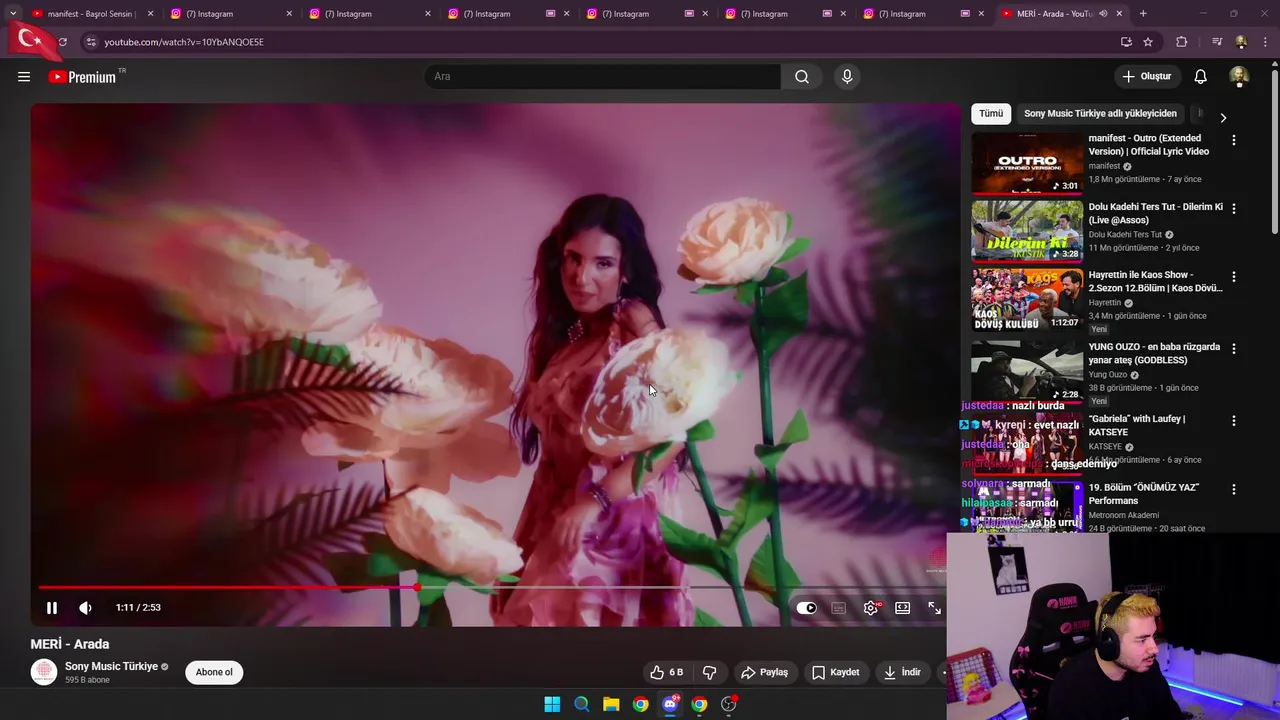This screenshot has width=1280, height=720.
Task: Open Dolu Kadehi Ters Tut Dilerim Ki thumbnail
Action: tap(1027, 231)
